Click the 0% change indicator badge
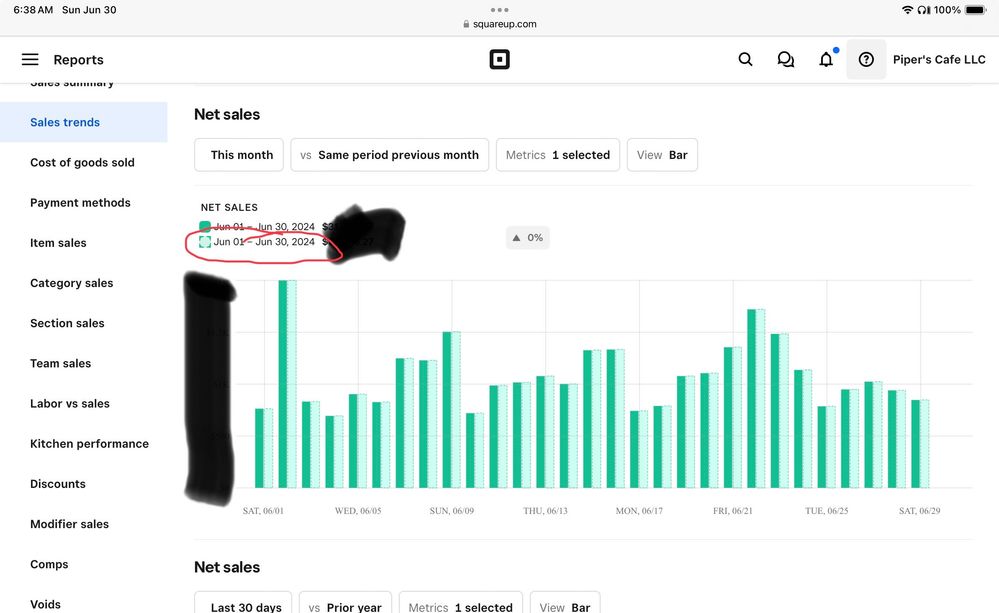Viewport: 999px width, 613px height. pos(527,238)
